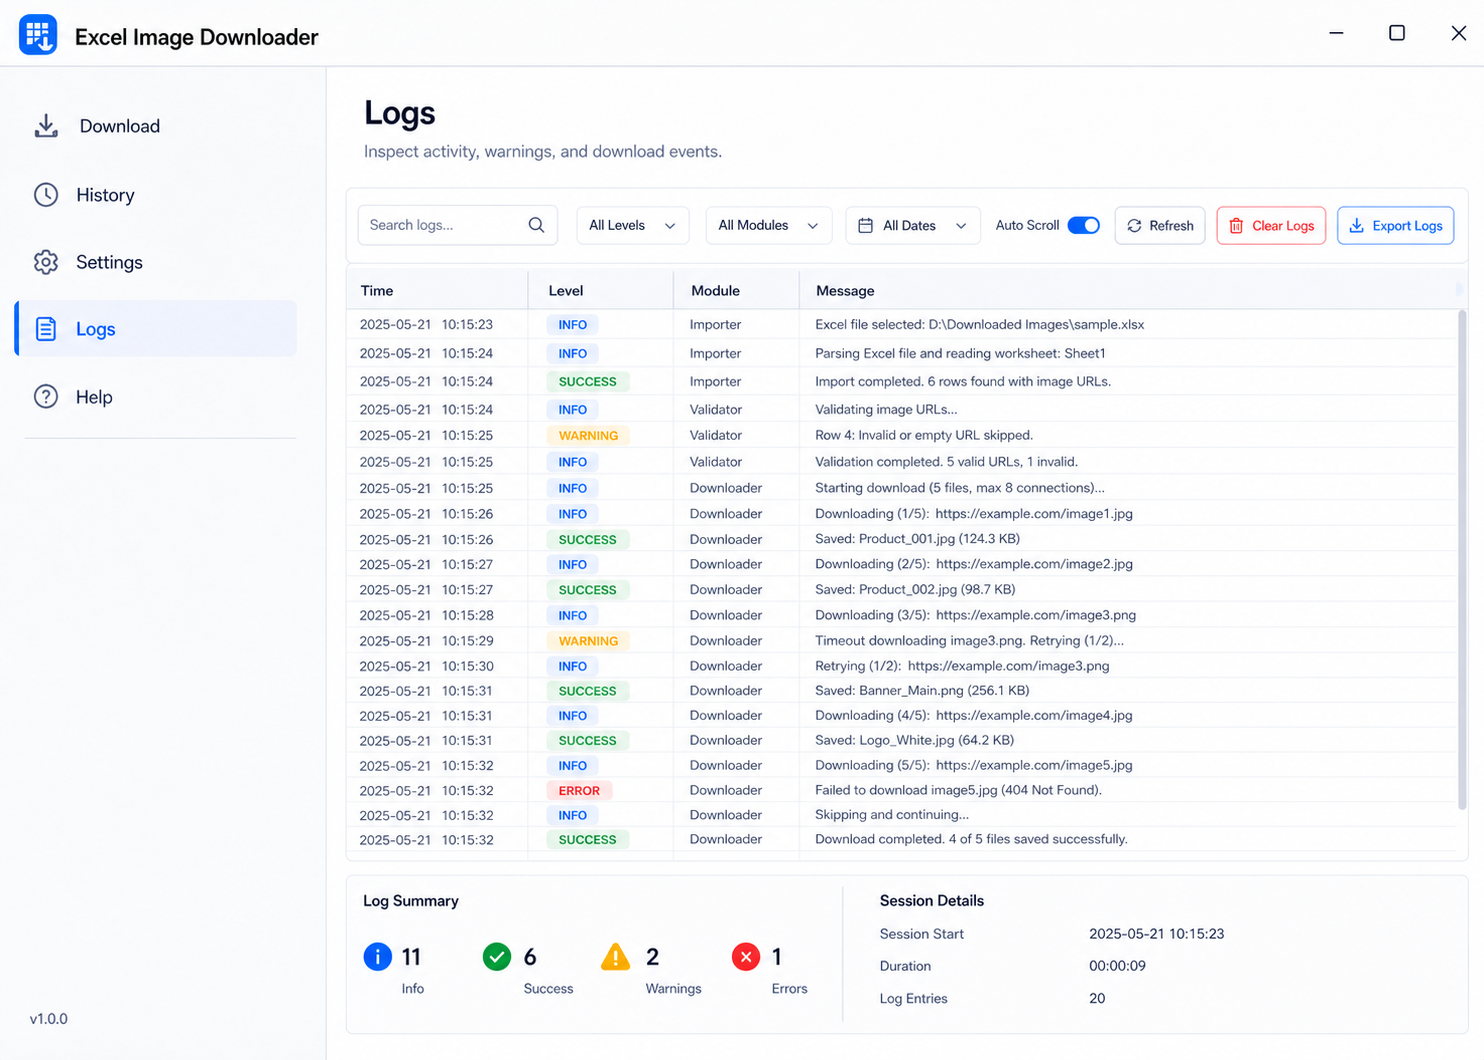Click the calendar icon beside All Dates
The width and height of the screenshot is (1484, 1060).
pos(866,226)
